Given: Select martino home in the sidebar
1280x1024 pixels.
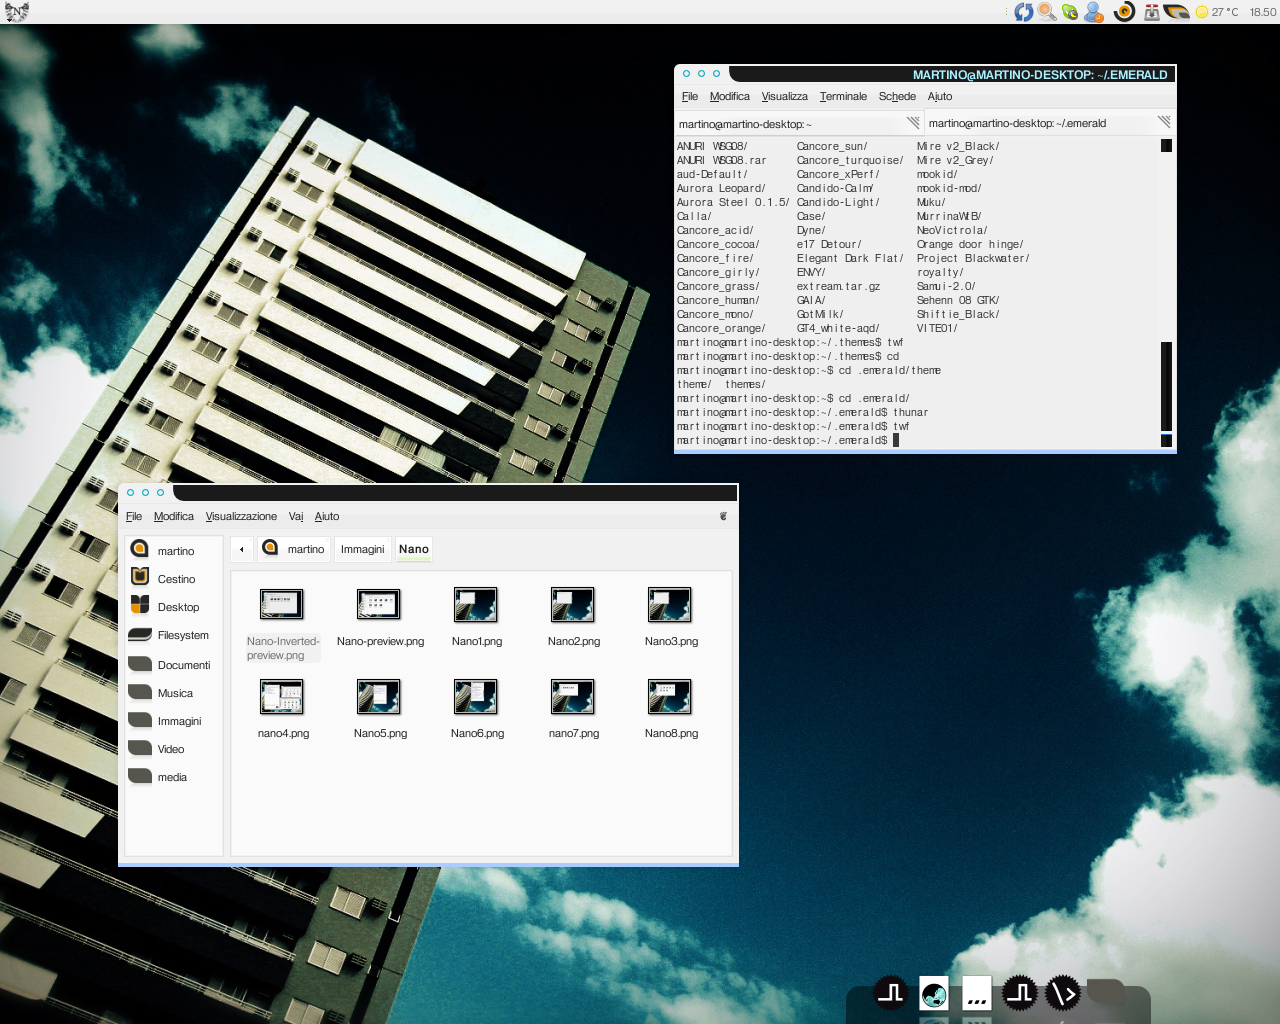Looking at the screenshot, I should coord(174,550).
